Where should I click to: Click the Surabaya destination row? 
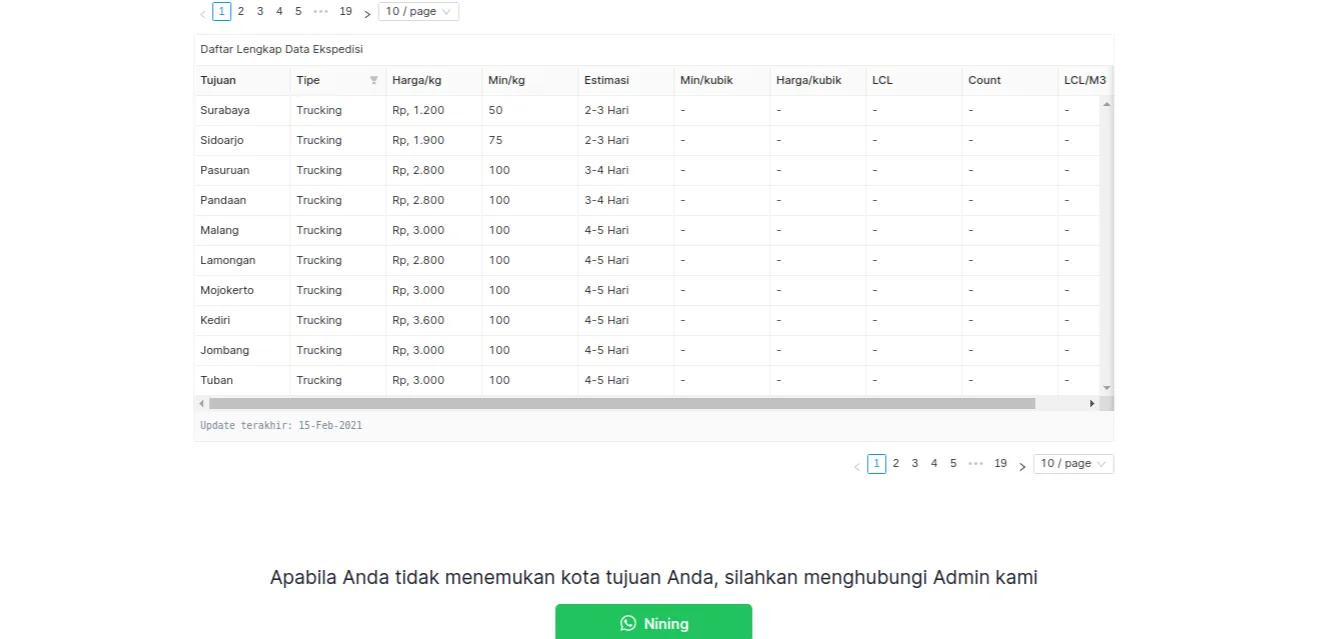225,111
